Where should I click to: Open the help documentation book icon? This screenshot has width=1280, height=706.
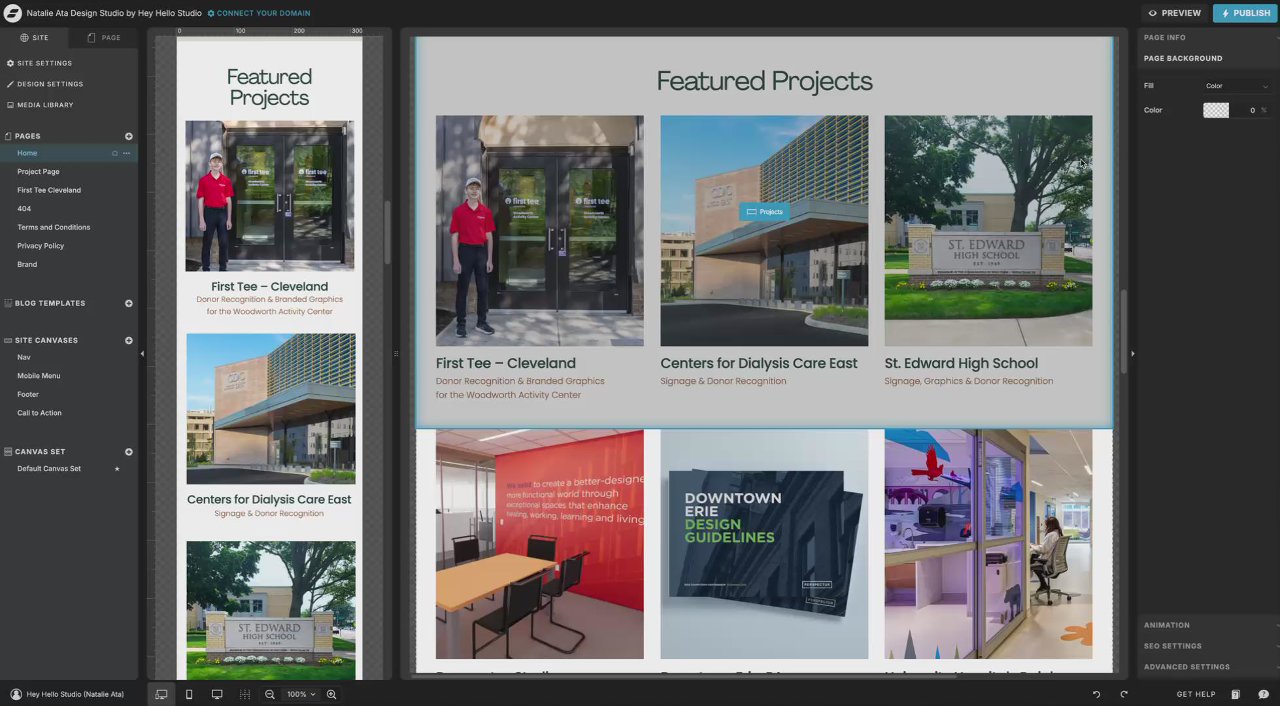pos(1236,694)
